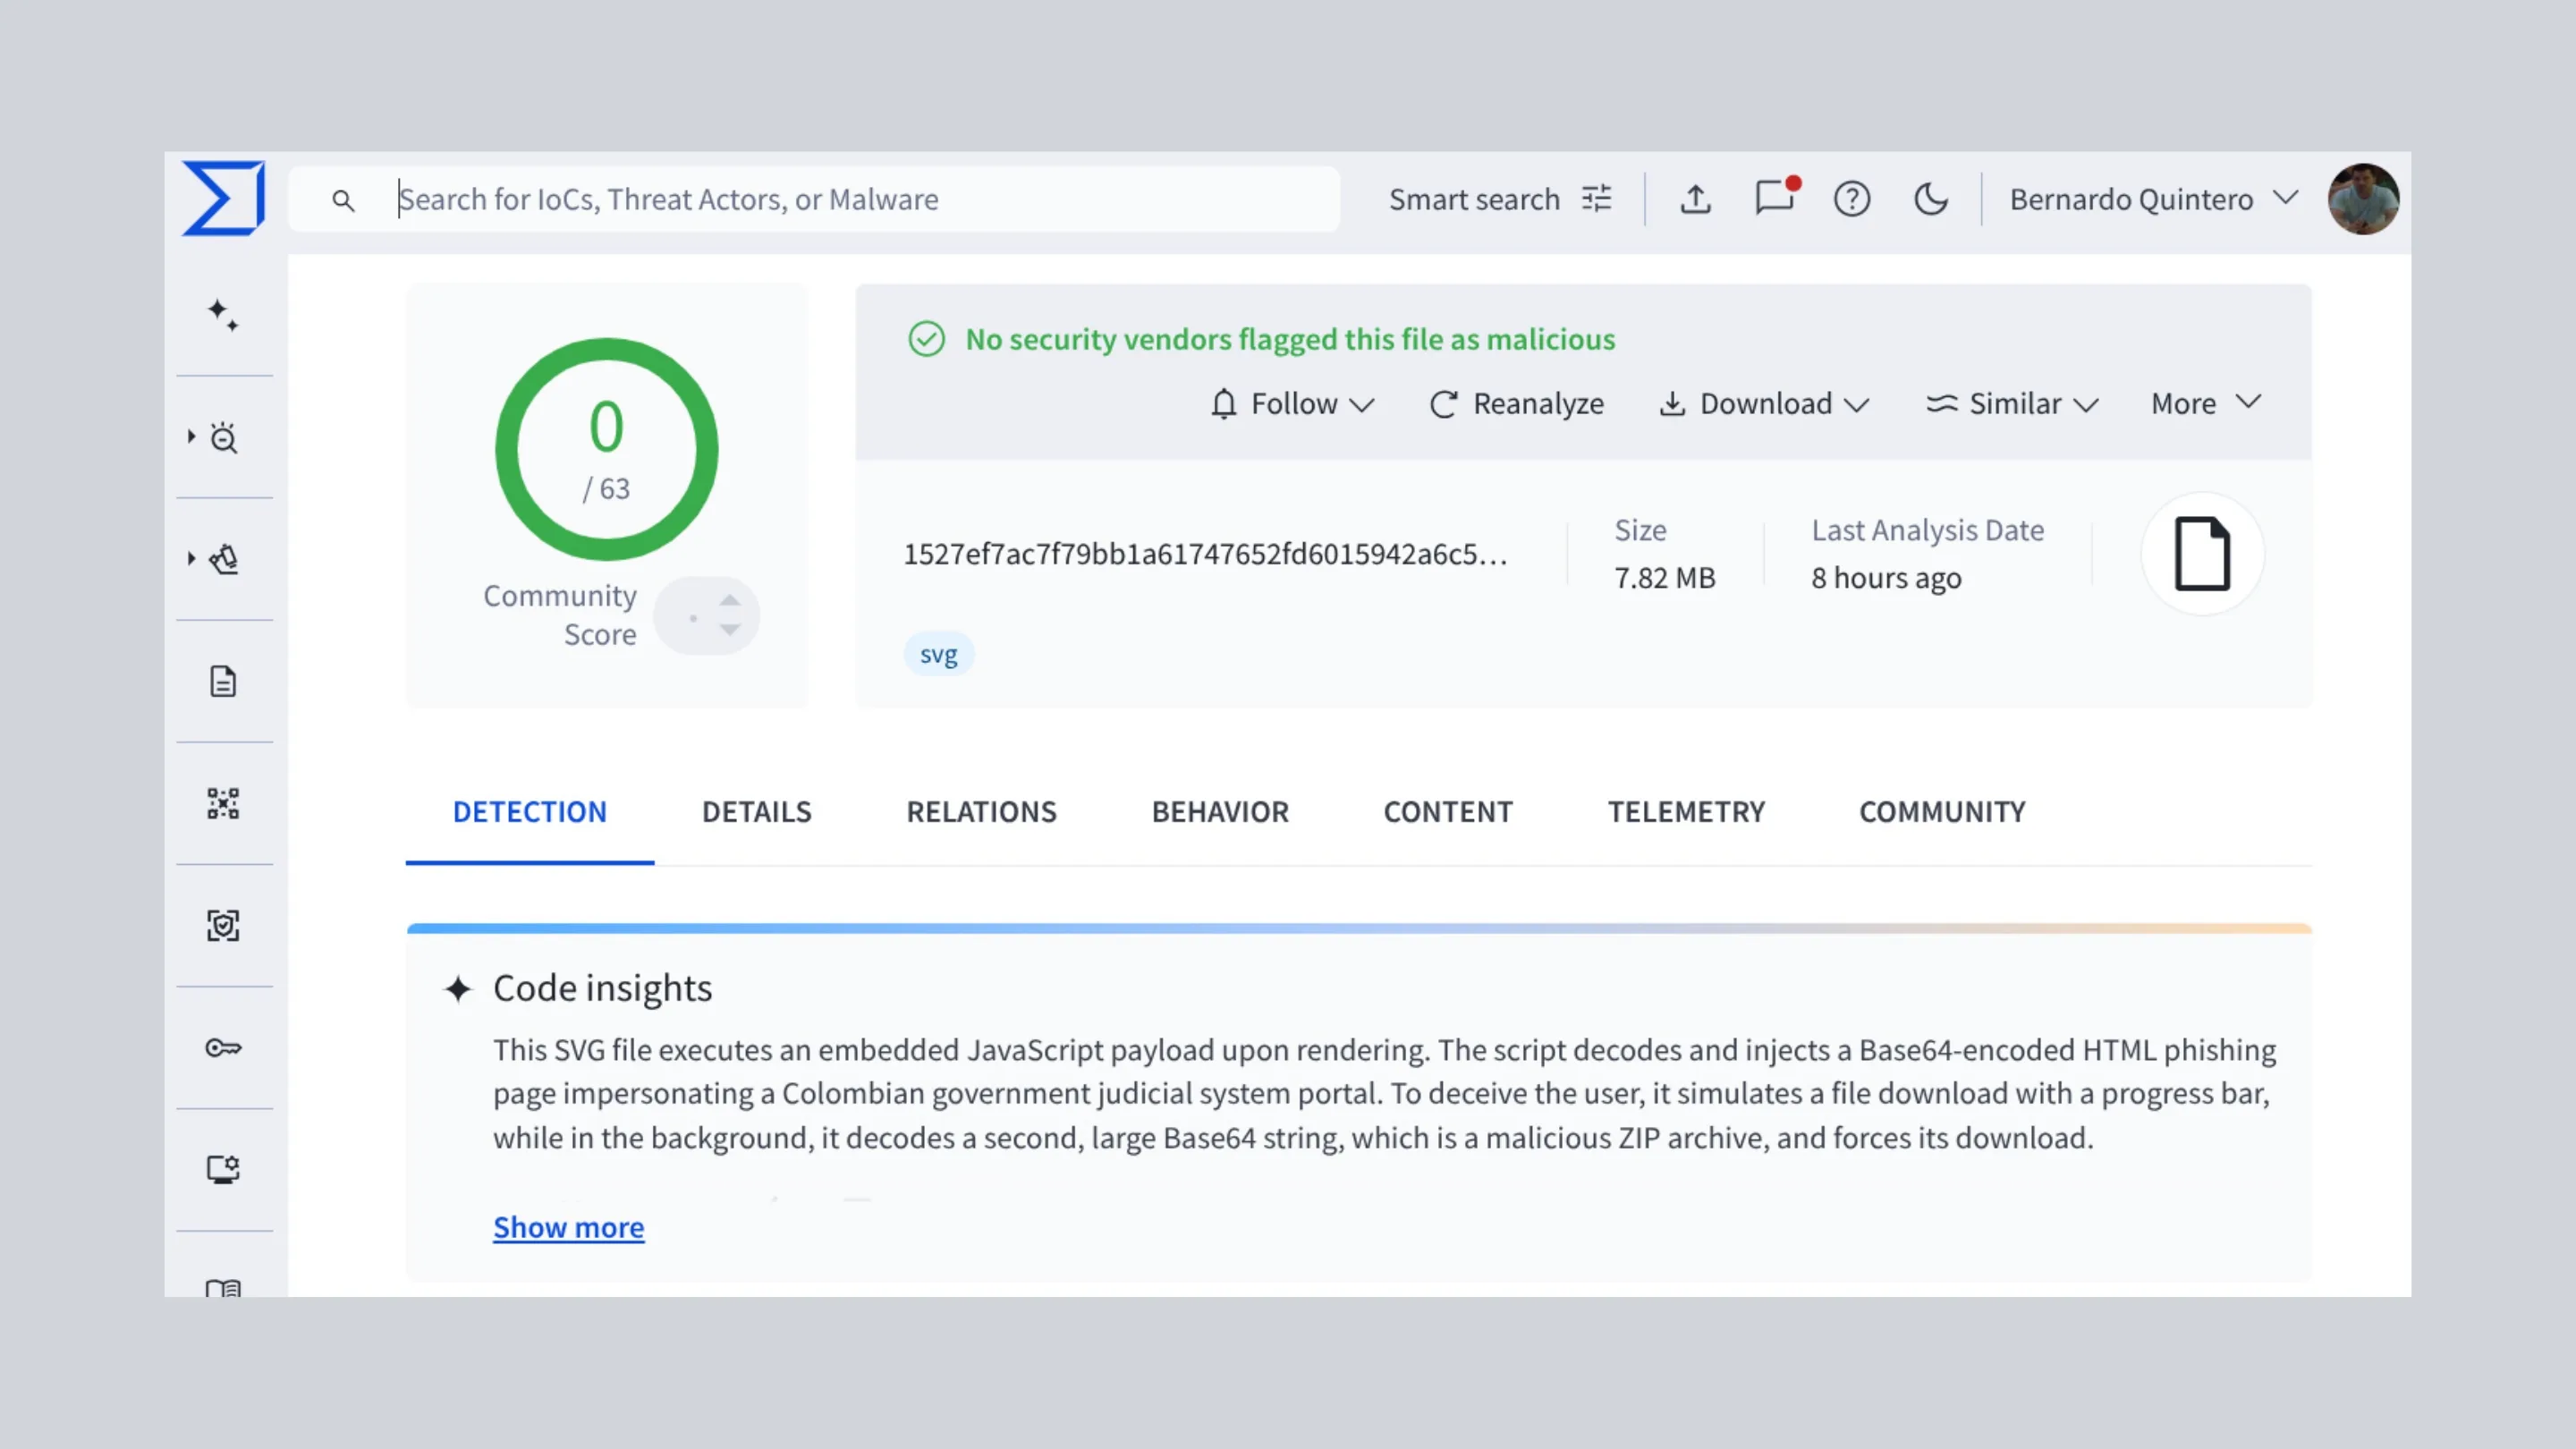
Task: Open the book documentation sidebar icon
Action: [x=223, y=1287]
